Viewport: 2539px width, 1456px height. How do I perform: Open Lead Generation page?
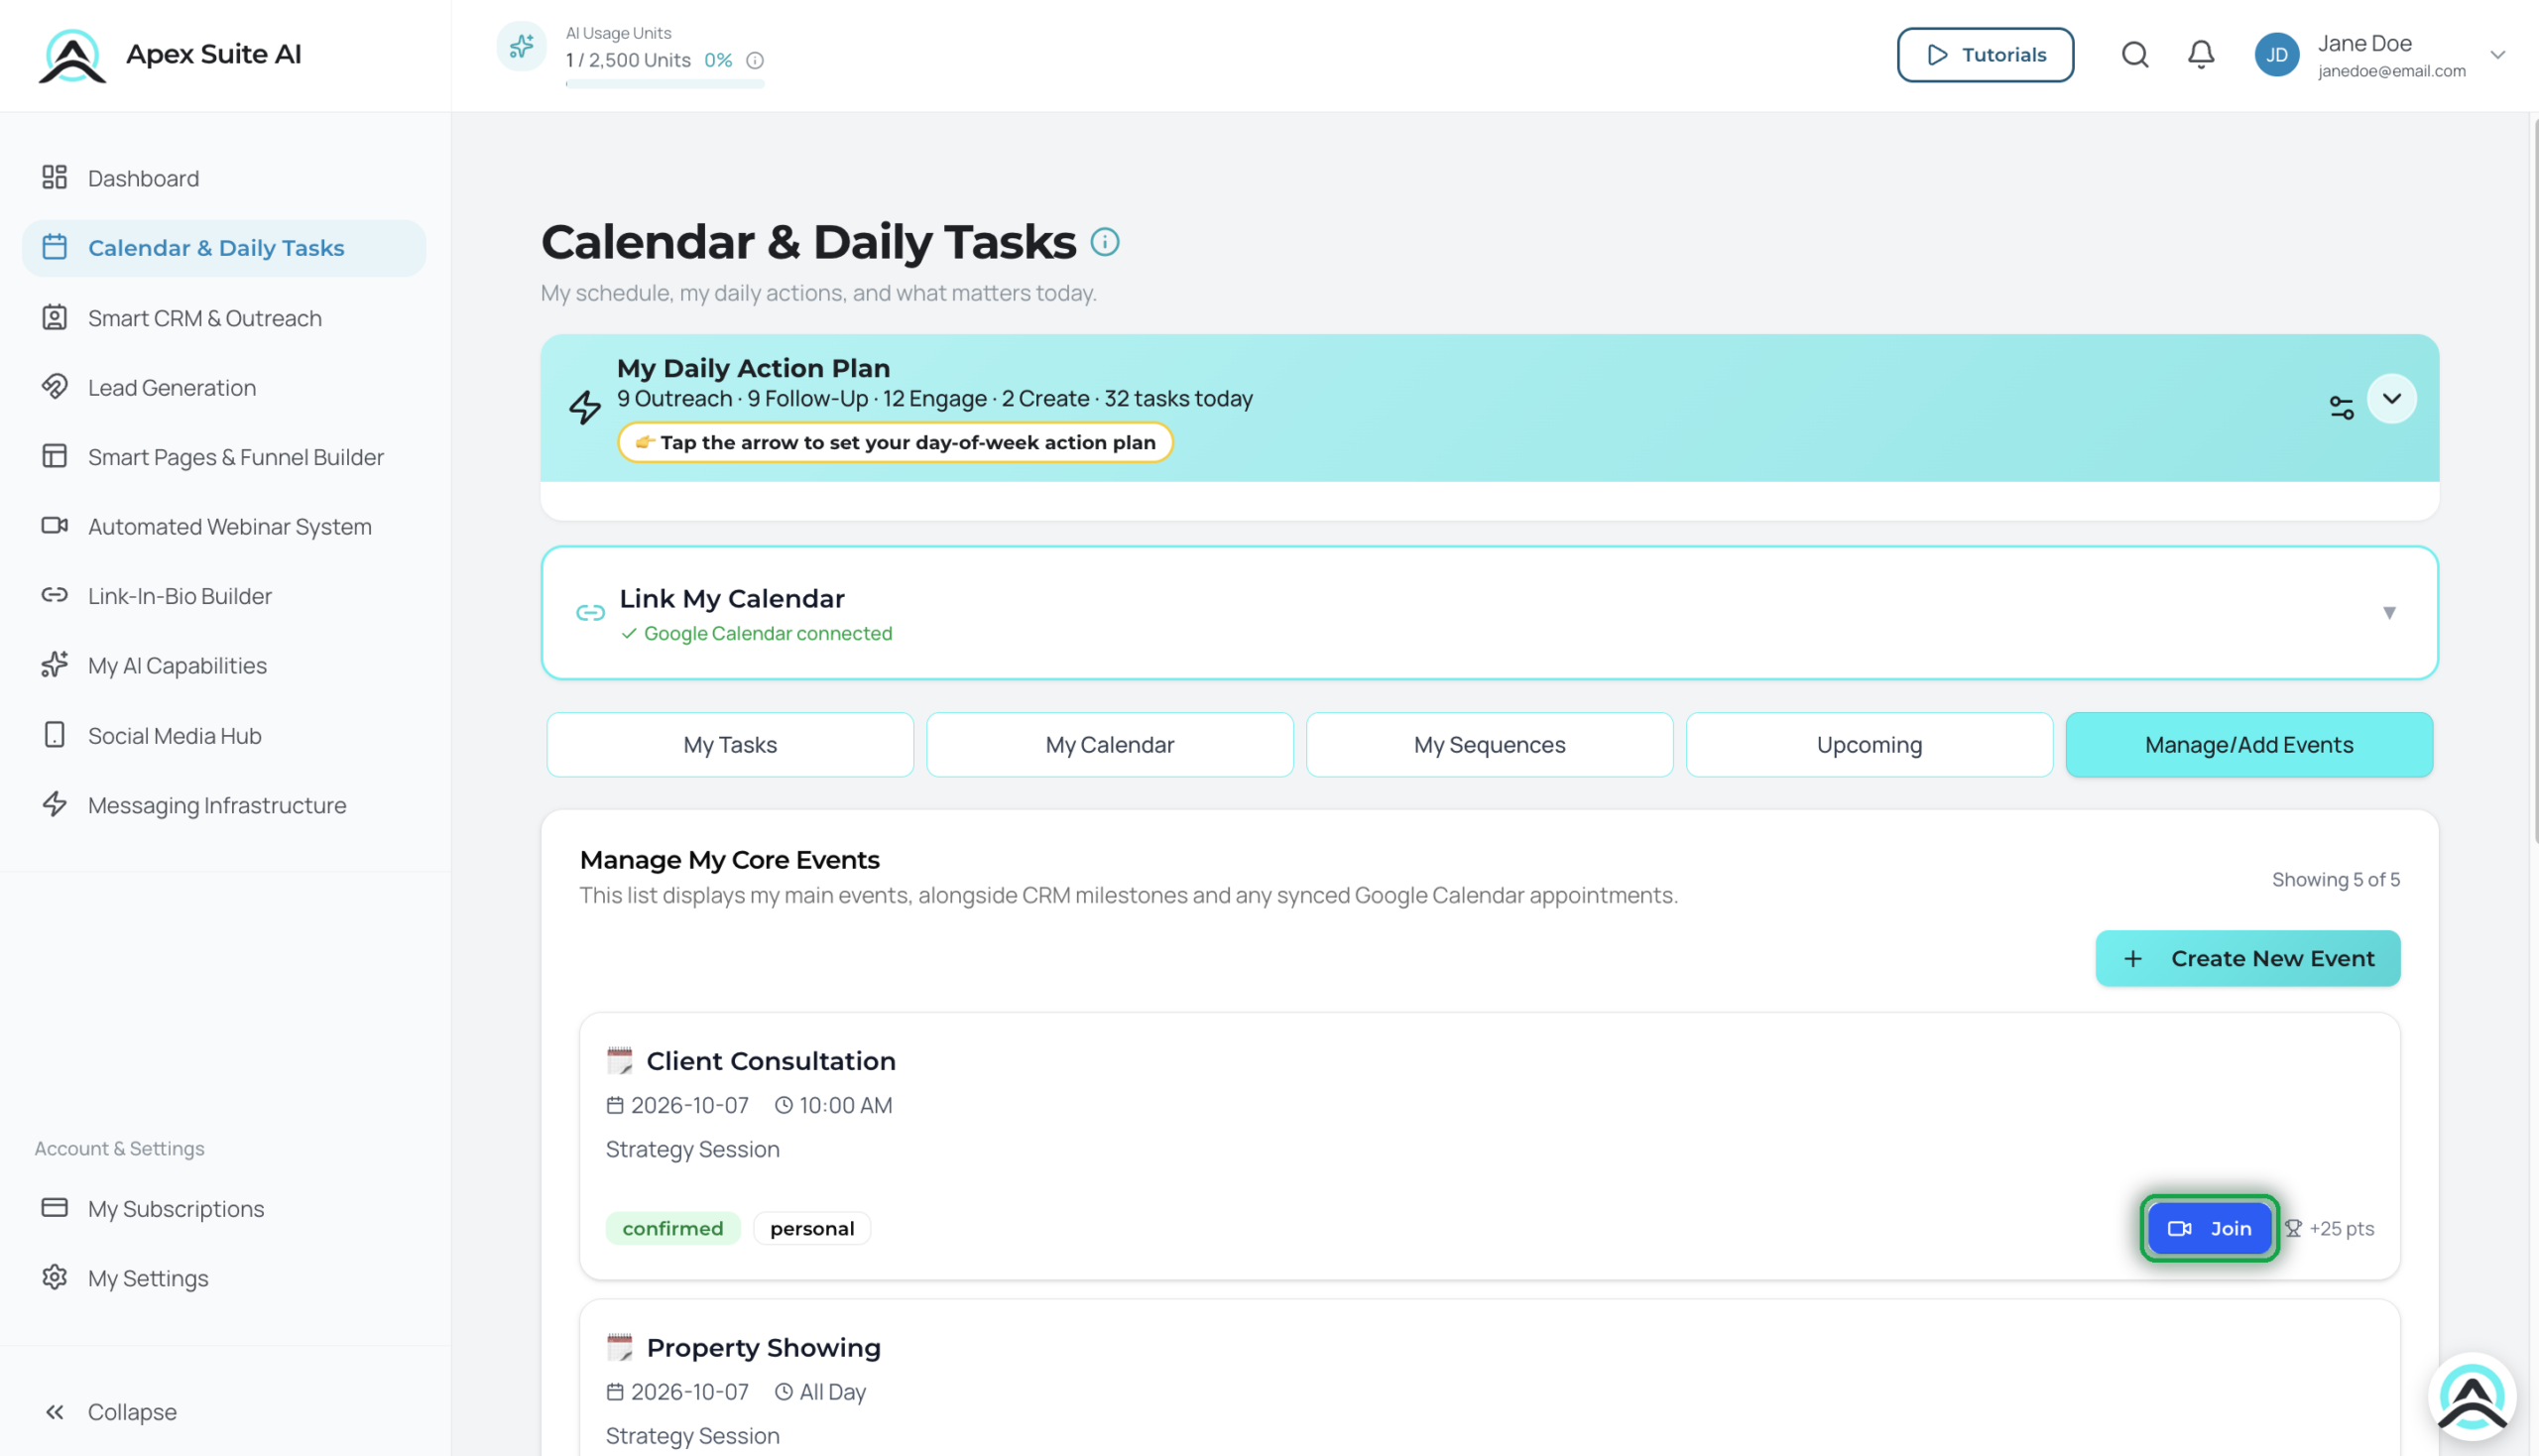point(224,387)
